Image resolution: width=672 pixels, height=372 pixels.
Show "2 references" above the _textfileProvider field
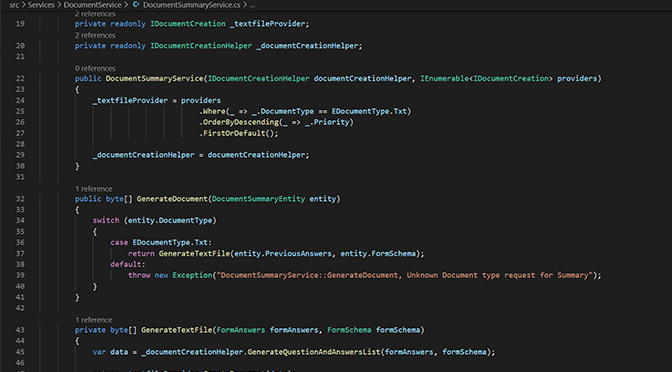click(95, 14)
